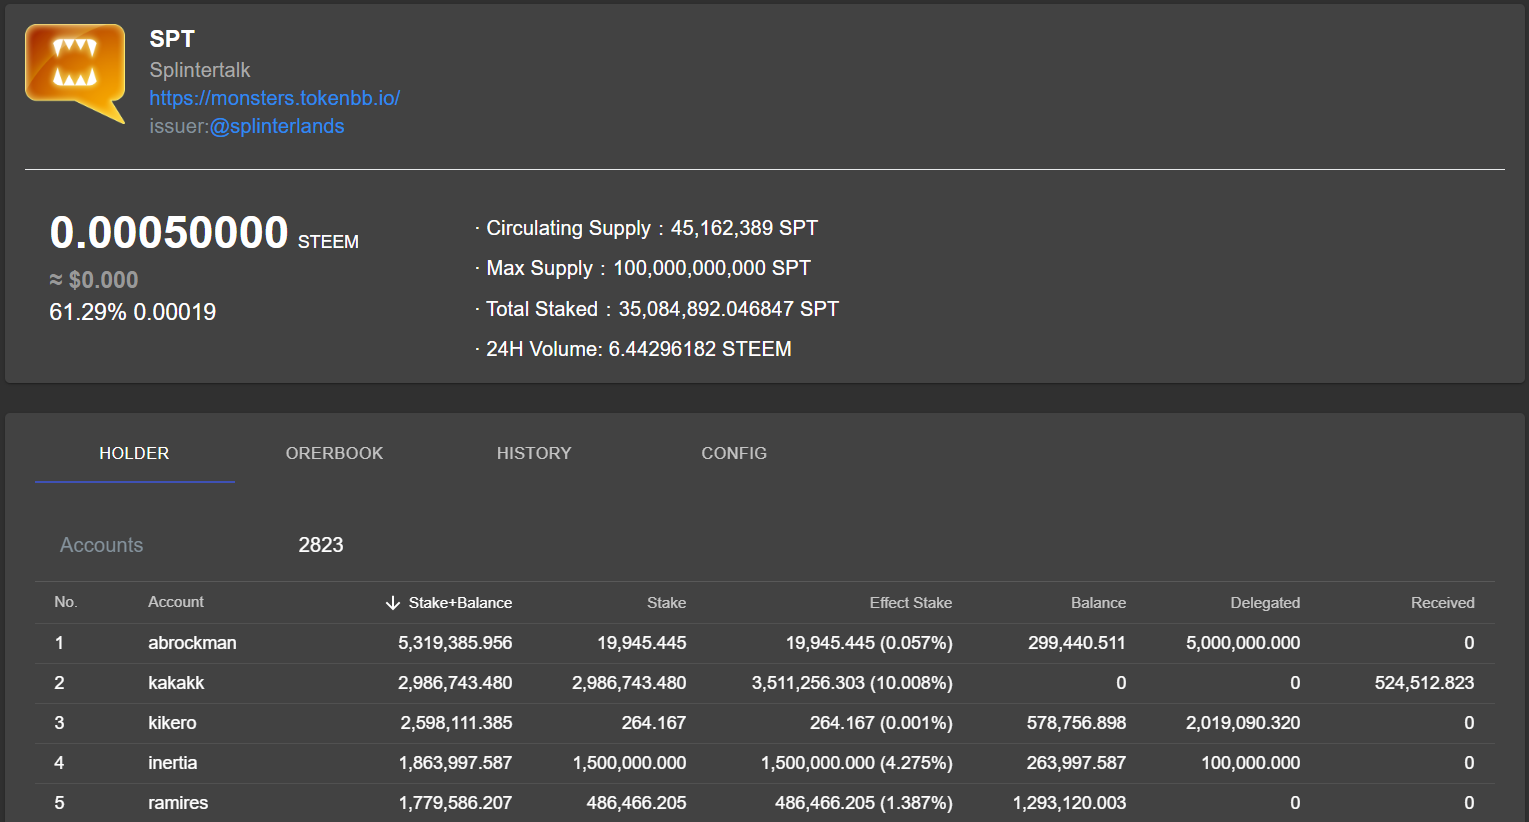Viewport: 1529px width, 822px height.
Task: Click the Splintertalk SPT token logo
Action: (x=75, y=74)
